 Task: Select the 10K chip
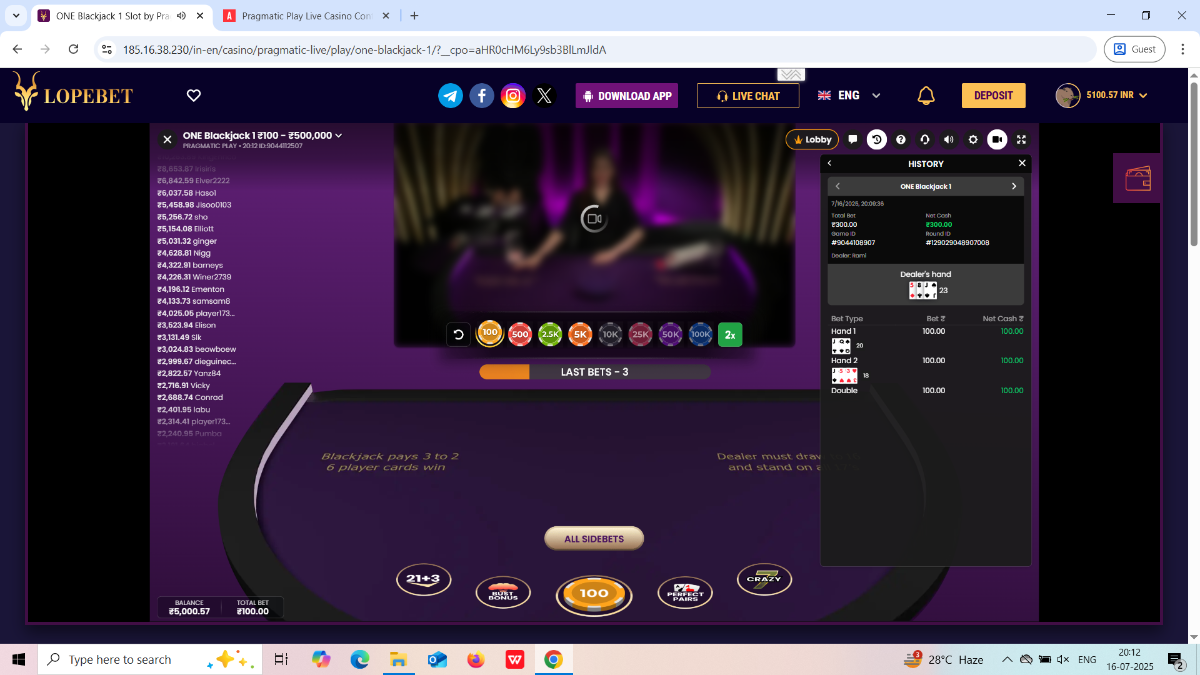point(610,335)
